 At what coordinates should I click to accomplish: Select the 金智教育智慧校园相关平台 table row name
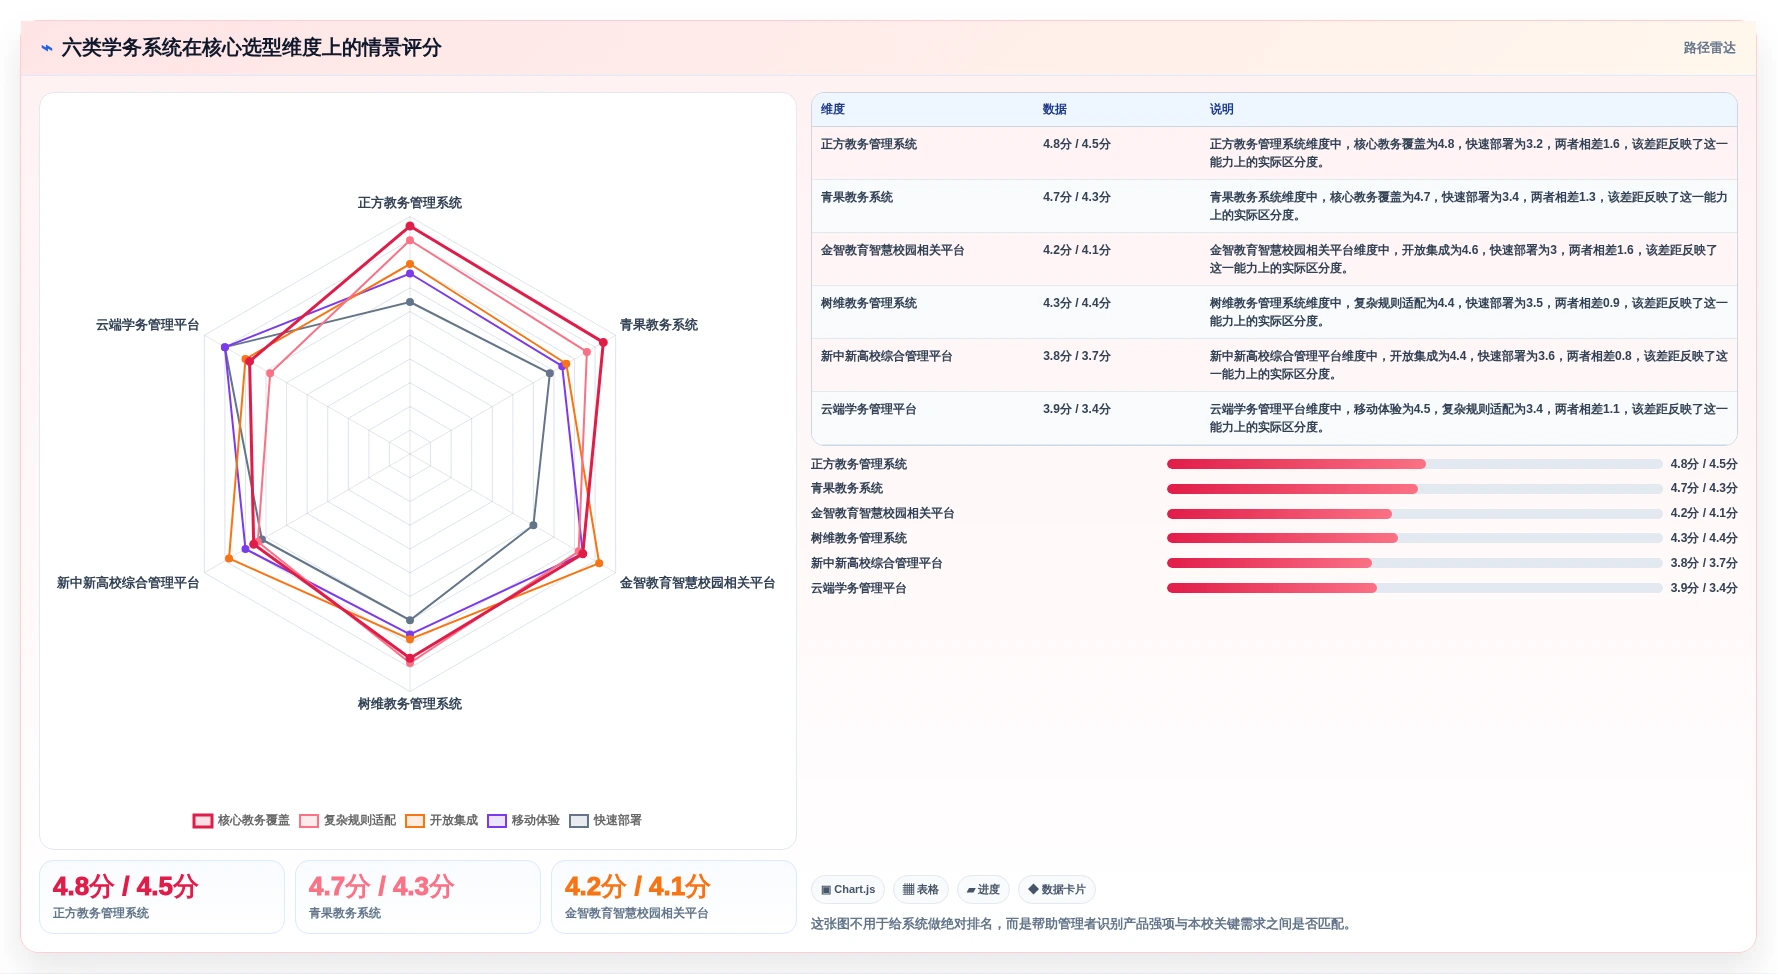click(893, 250)
